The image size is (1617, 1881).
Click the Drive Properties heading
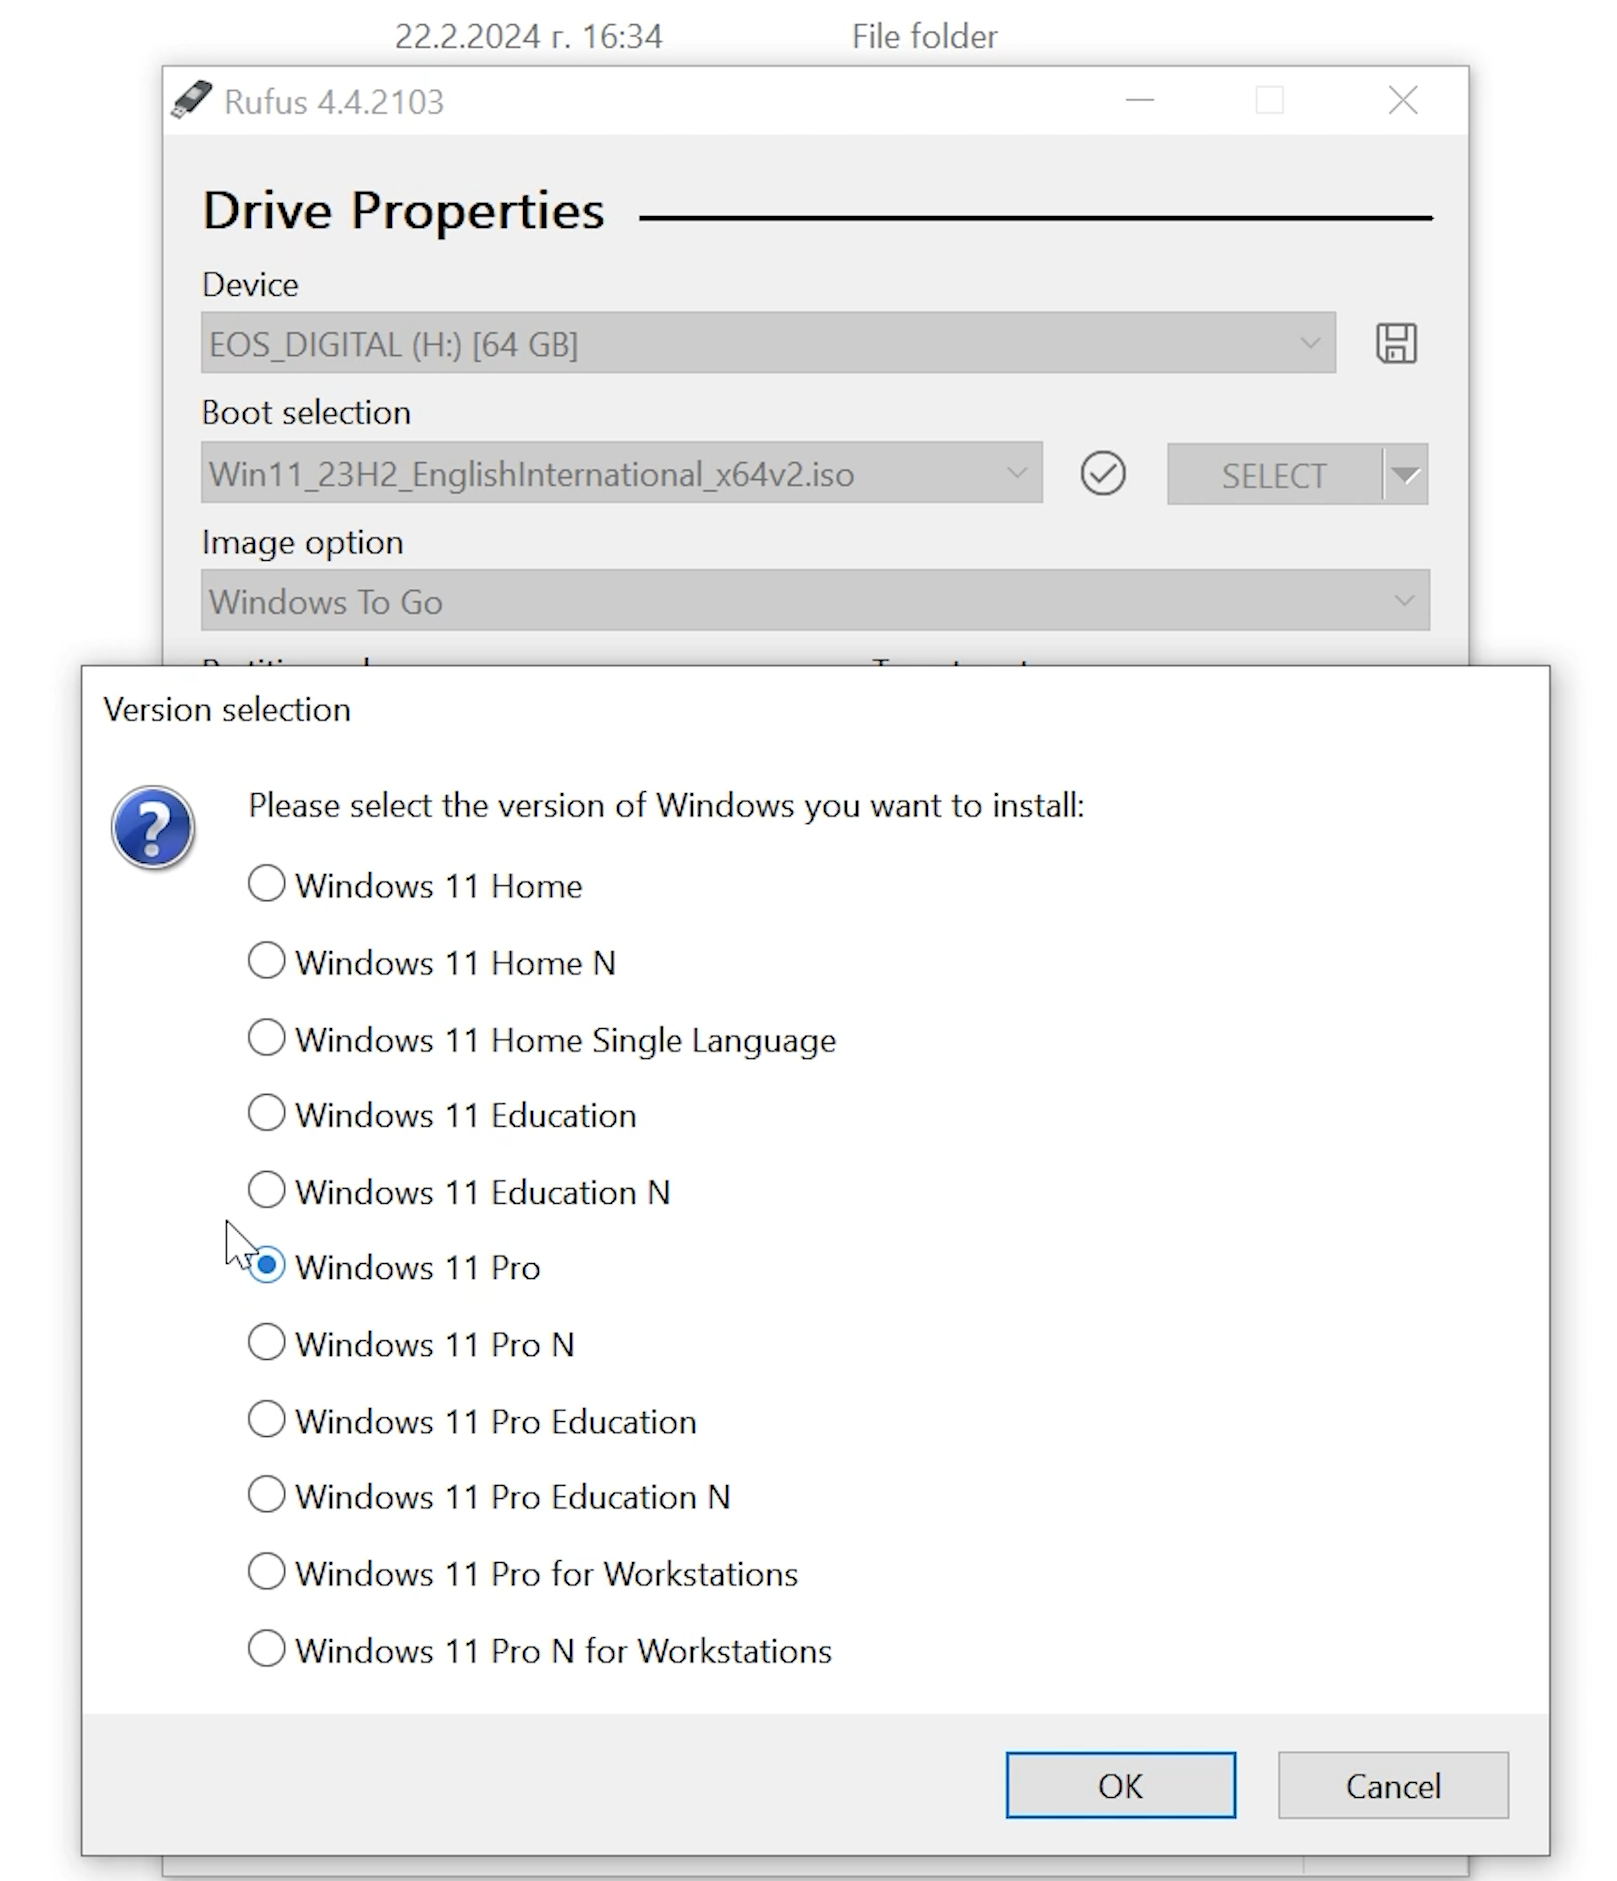point(403,211)
